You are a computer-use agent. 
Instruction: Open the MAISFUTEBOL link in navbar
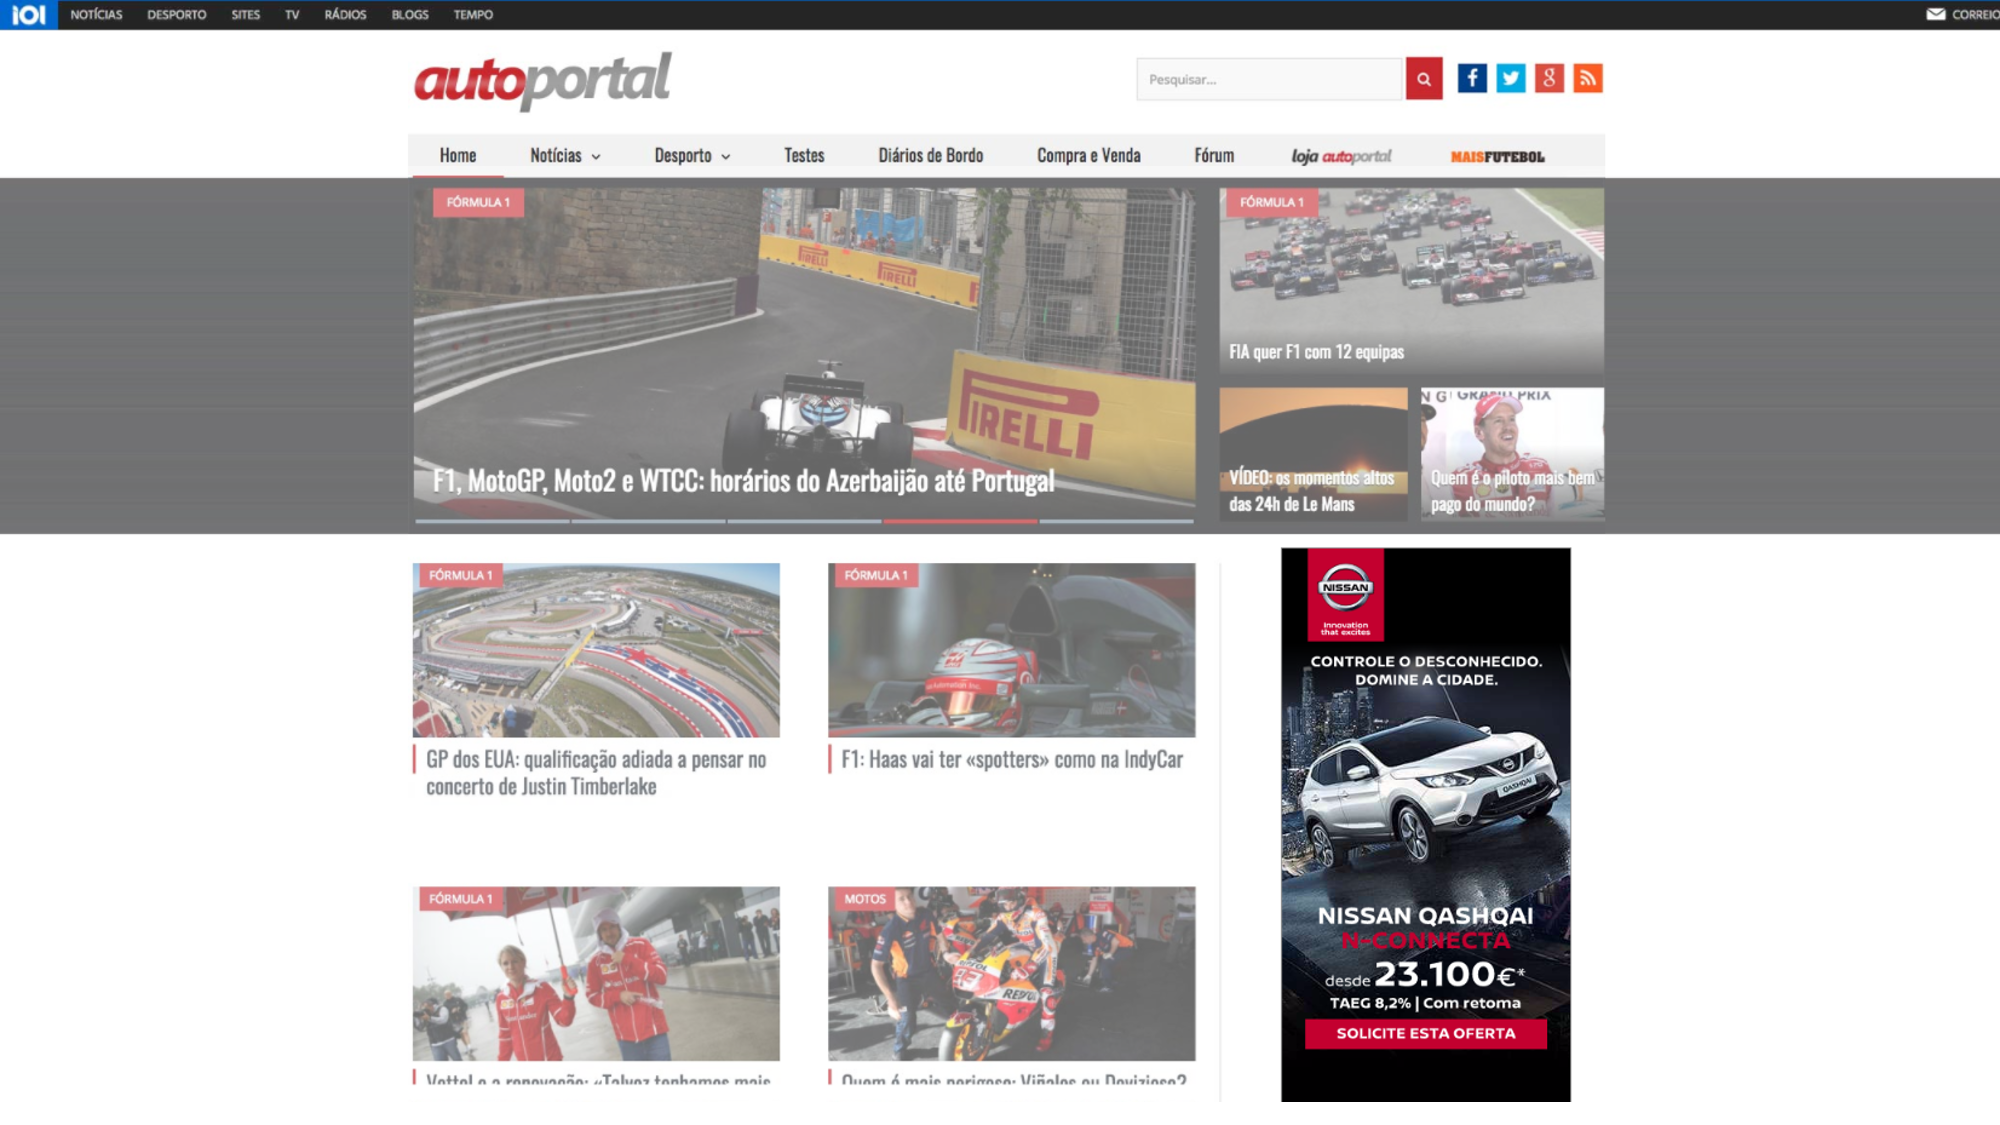tap(1497, 157)
